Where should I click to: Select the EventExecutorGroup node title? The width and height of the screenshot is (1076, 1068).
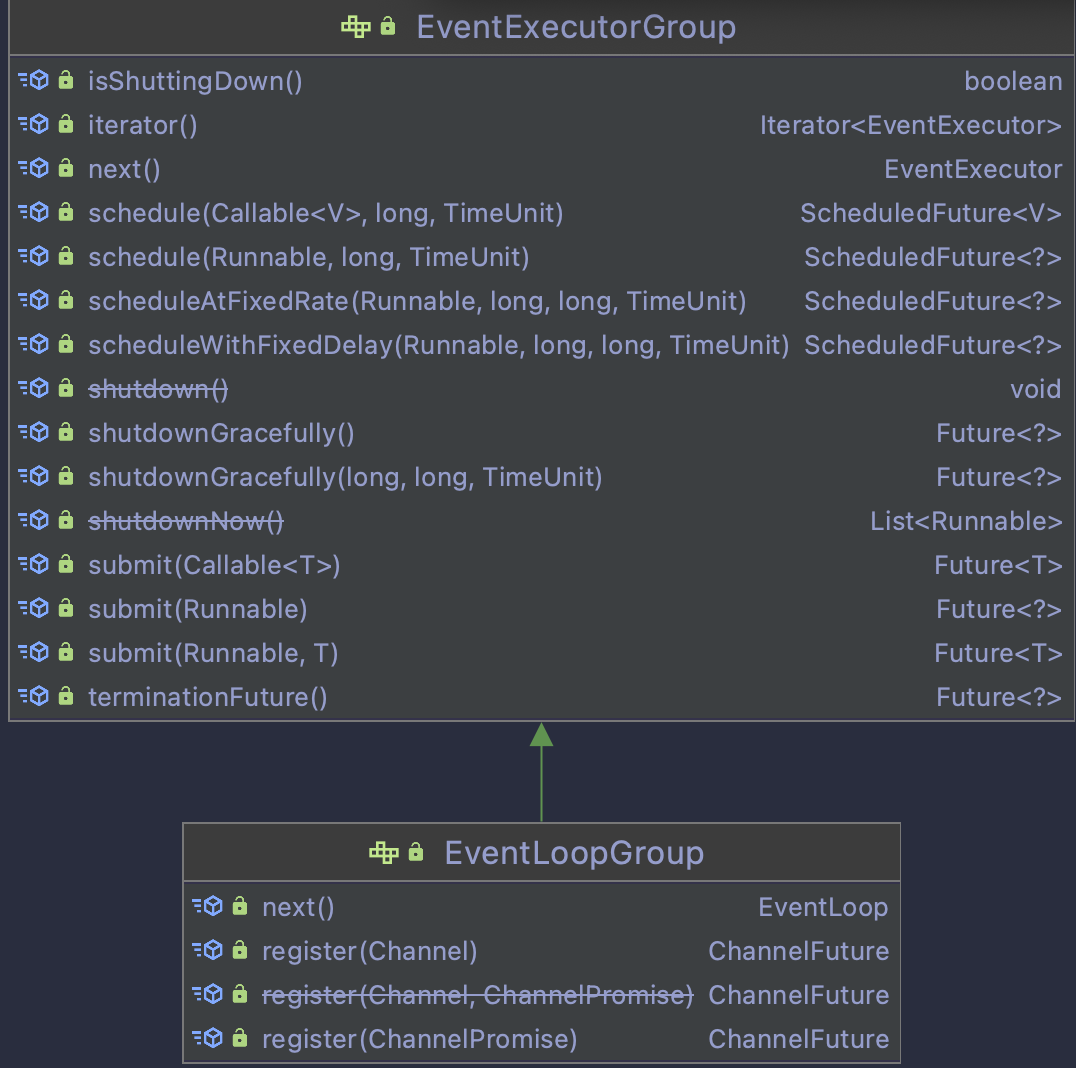576,27
